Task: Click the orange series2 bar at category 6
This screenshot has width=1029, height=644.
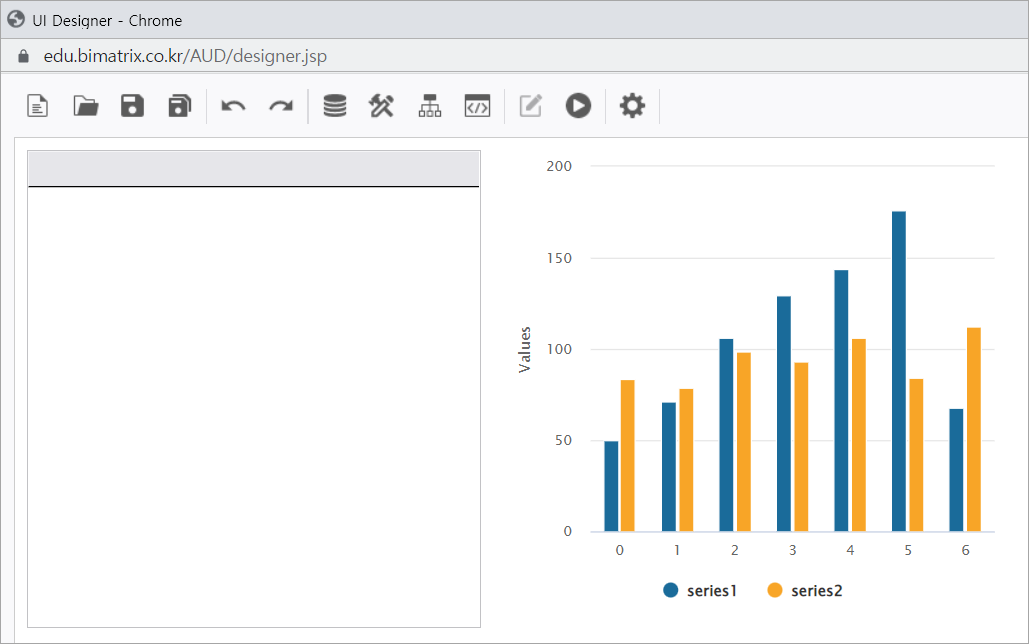Action: pyautogui.click(x=973, y=429)
